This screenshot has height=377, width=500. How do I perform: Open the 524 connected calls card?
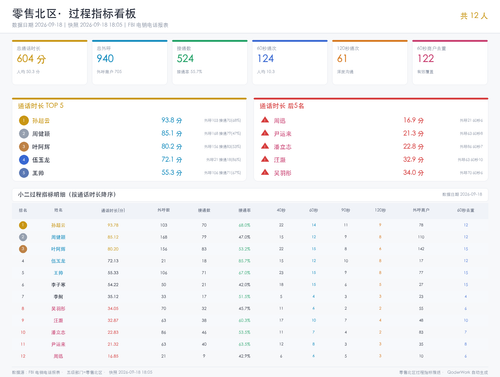click(210, 62)
